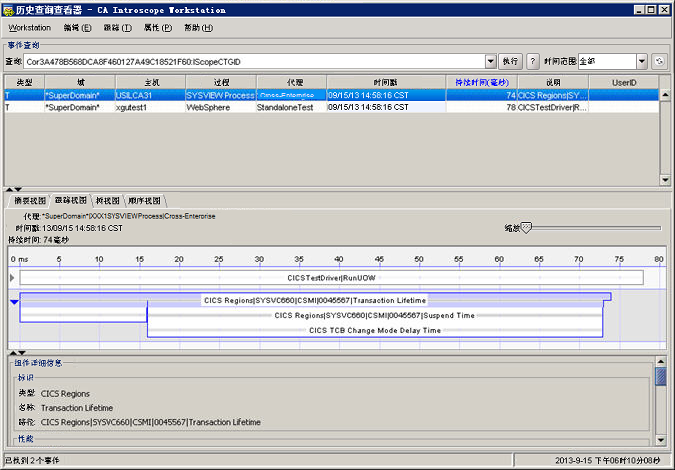Image resolution: width=675 pixels, height=470 pixels.
Task: Click the refresh icon beside time range
Action: pos(659,62)
